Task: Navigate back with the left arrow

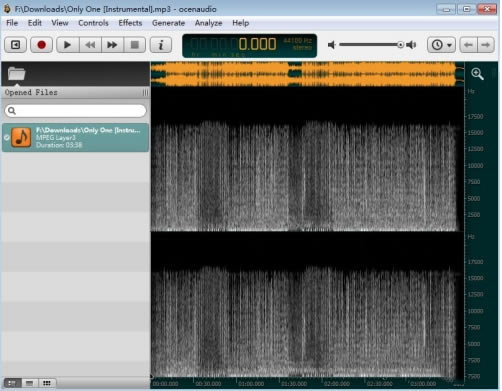Action: (x=468, y=45)
